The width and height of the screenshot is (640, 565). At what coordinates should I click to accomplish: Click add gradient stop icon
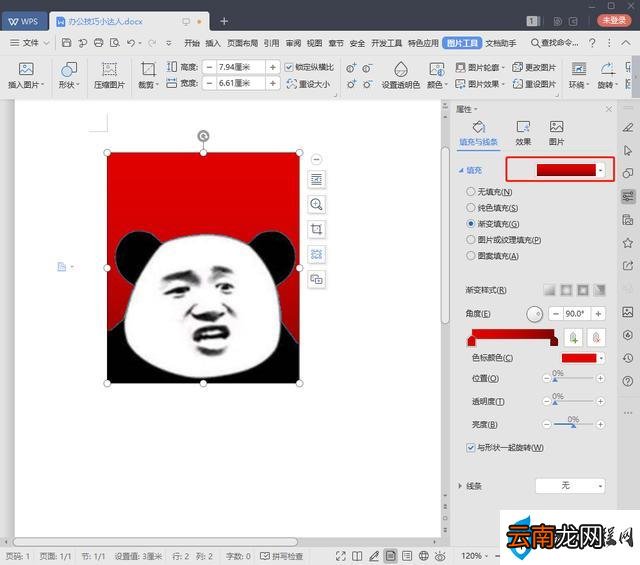[573, 338]
